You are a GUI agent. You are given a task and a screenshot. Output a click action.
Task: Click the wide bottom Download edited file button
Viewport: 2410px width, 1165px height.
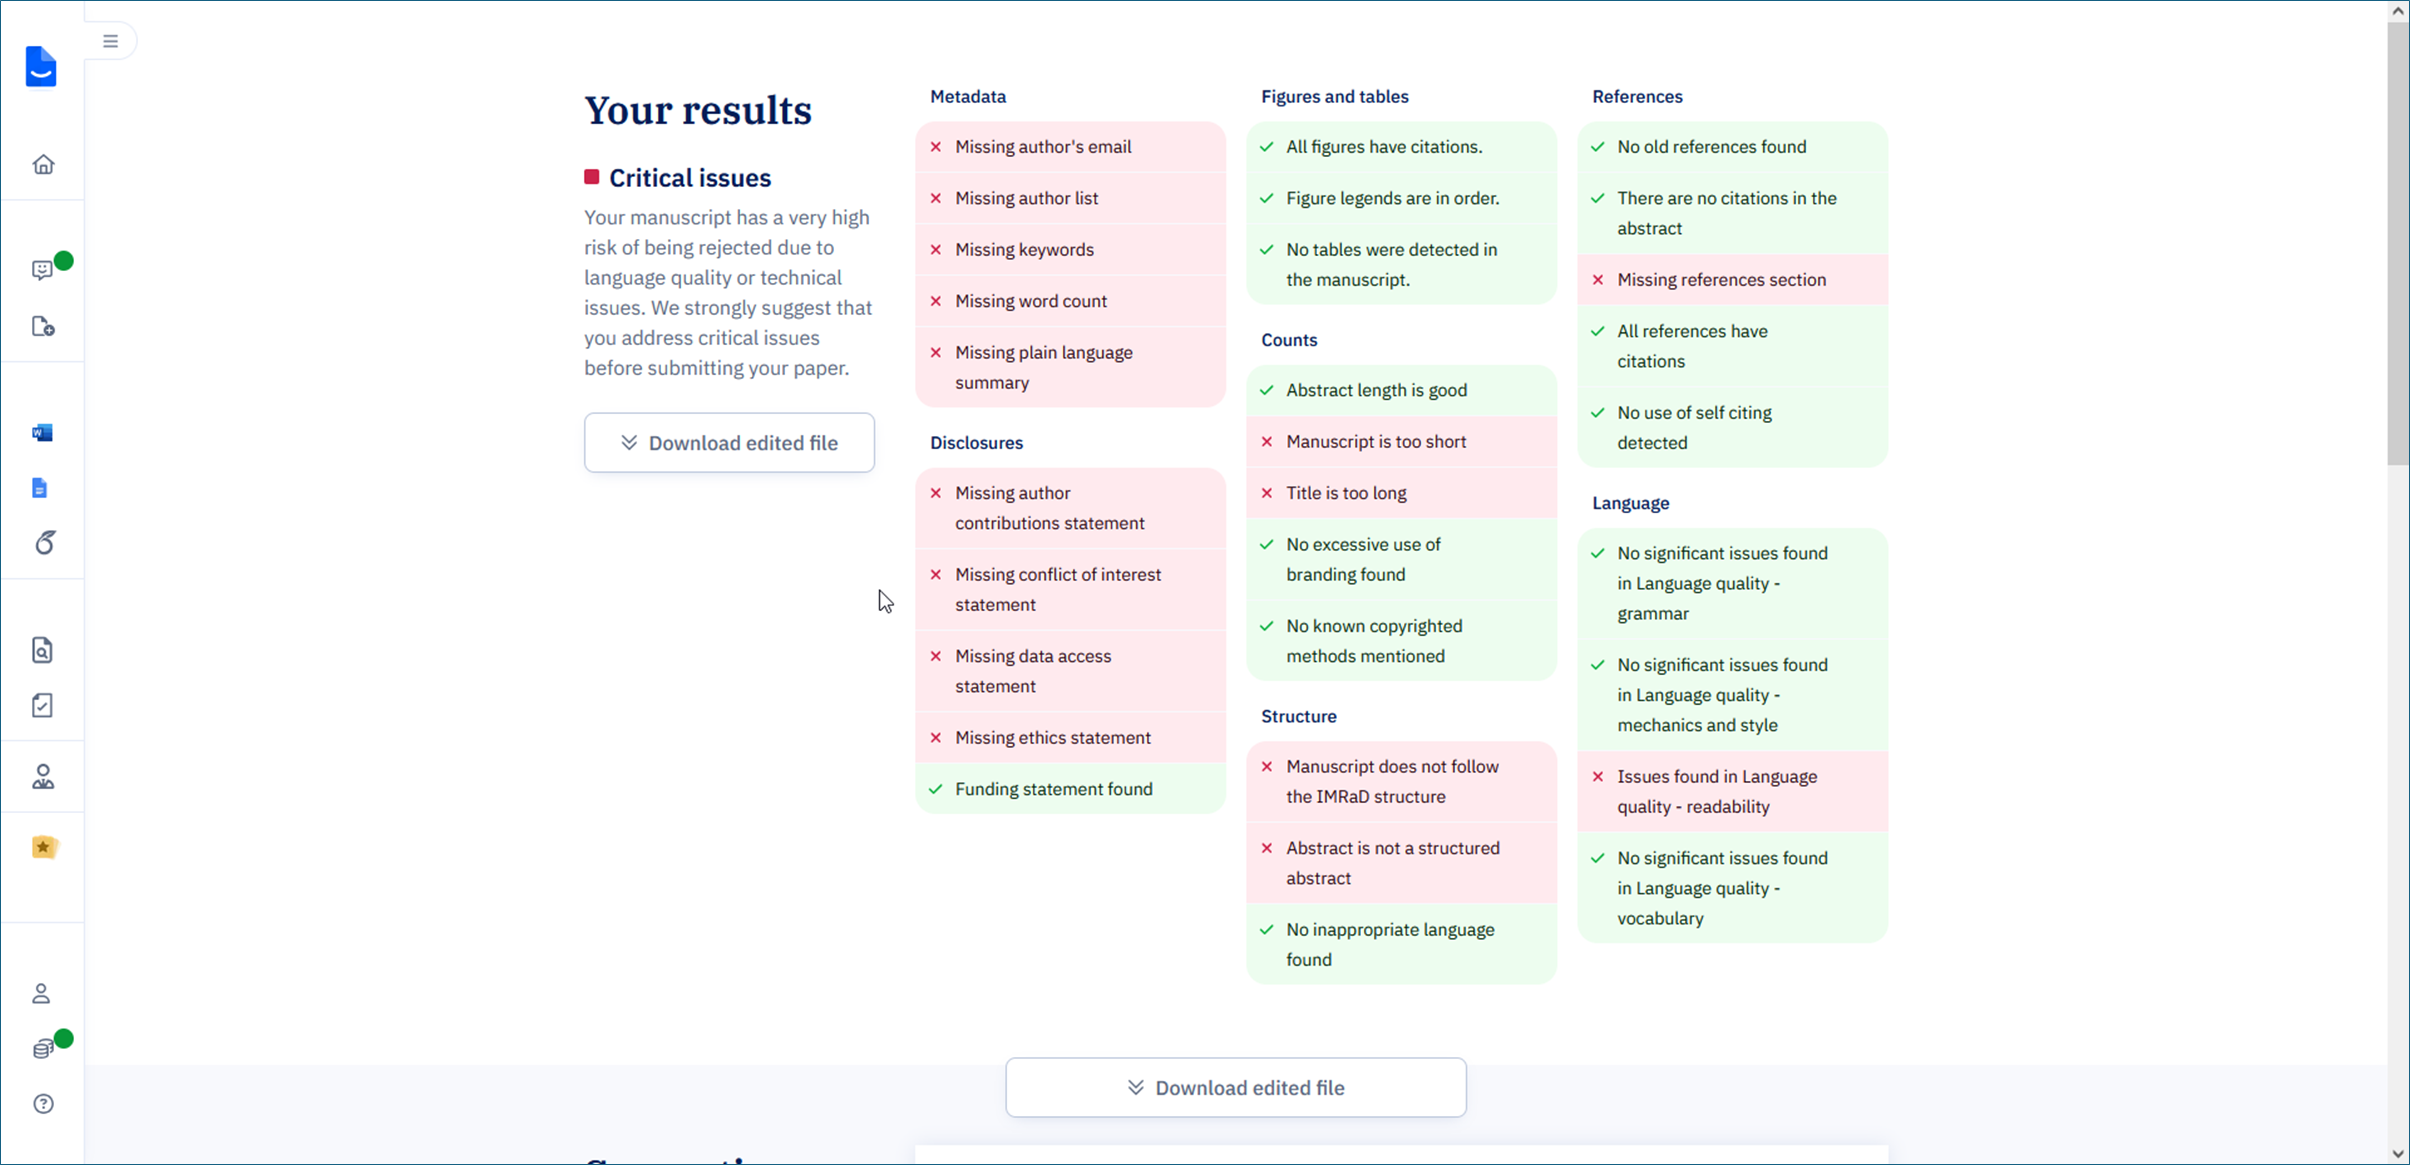[x=1236, y=1088]
